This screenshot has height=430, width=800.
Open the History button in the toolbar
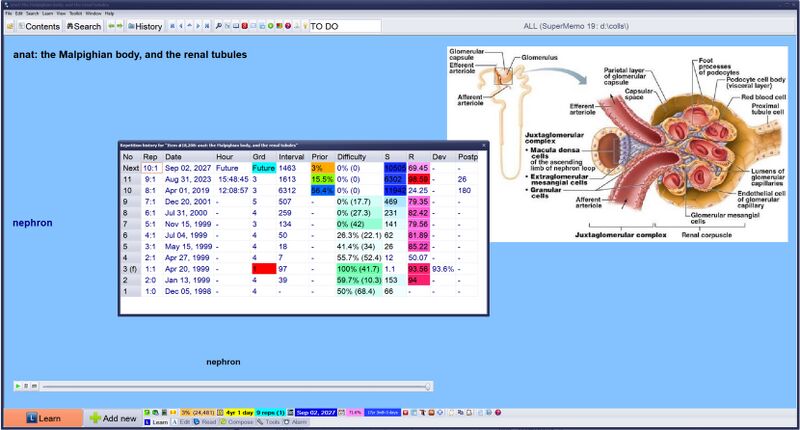(x=145, y=26)
